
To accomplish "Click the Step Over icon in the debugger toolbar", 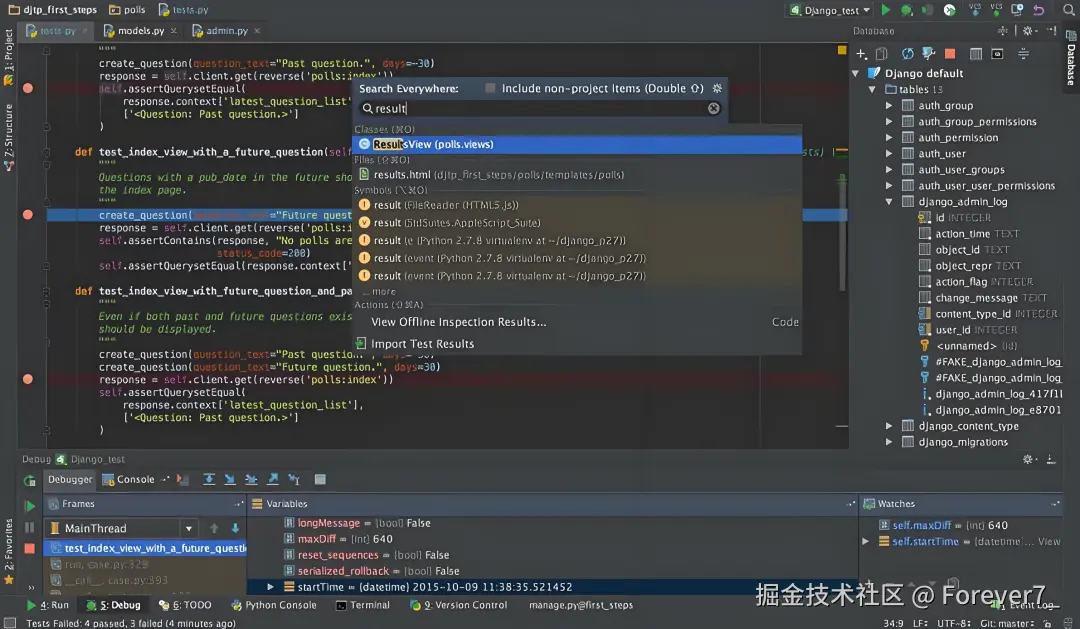I will [x=209, y=480].
